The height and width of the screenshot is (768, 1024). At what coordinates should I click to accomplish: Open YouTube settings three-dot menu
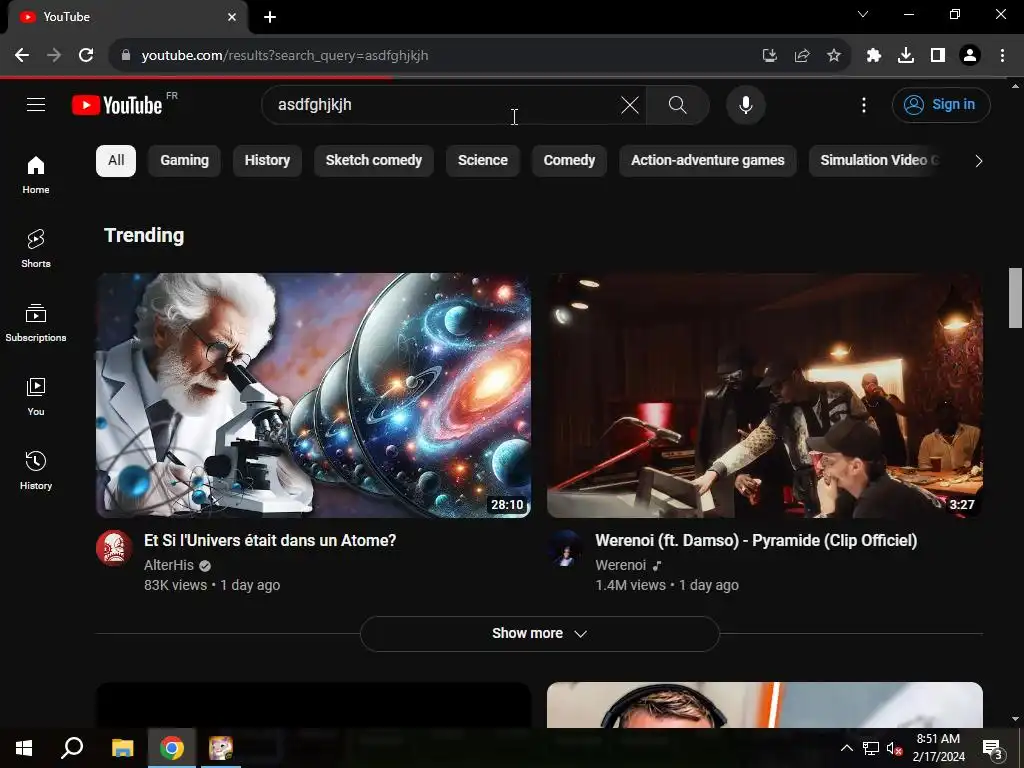coord(863,104)
